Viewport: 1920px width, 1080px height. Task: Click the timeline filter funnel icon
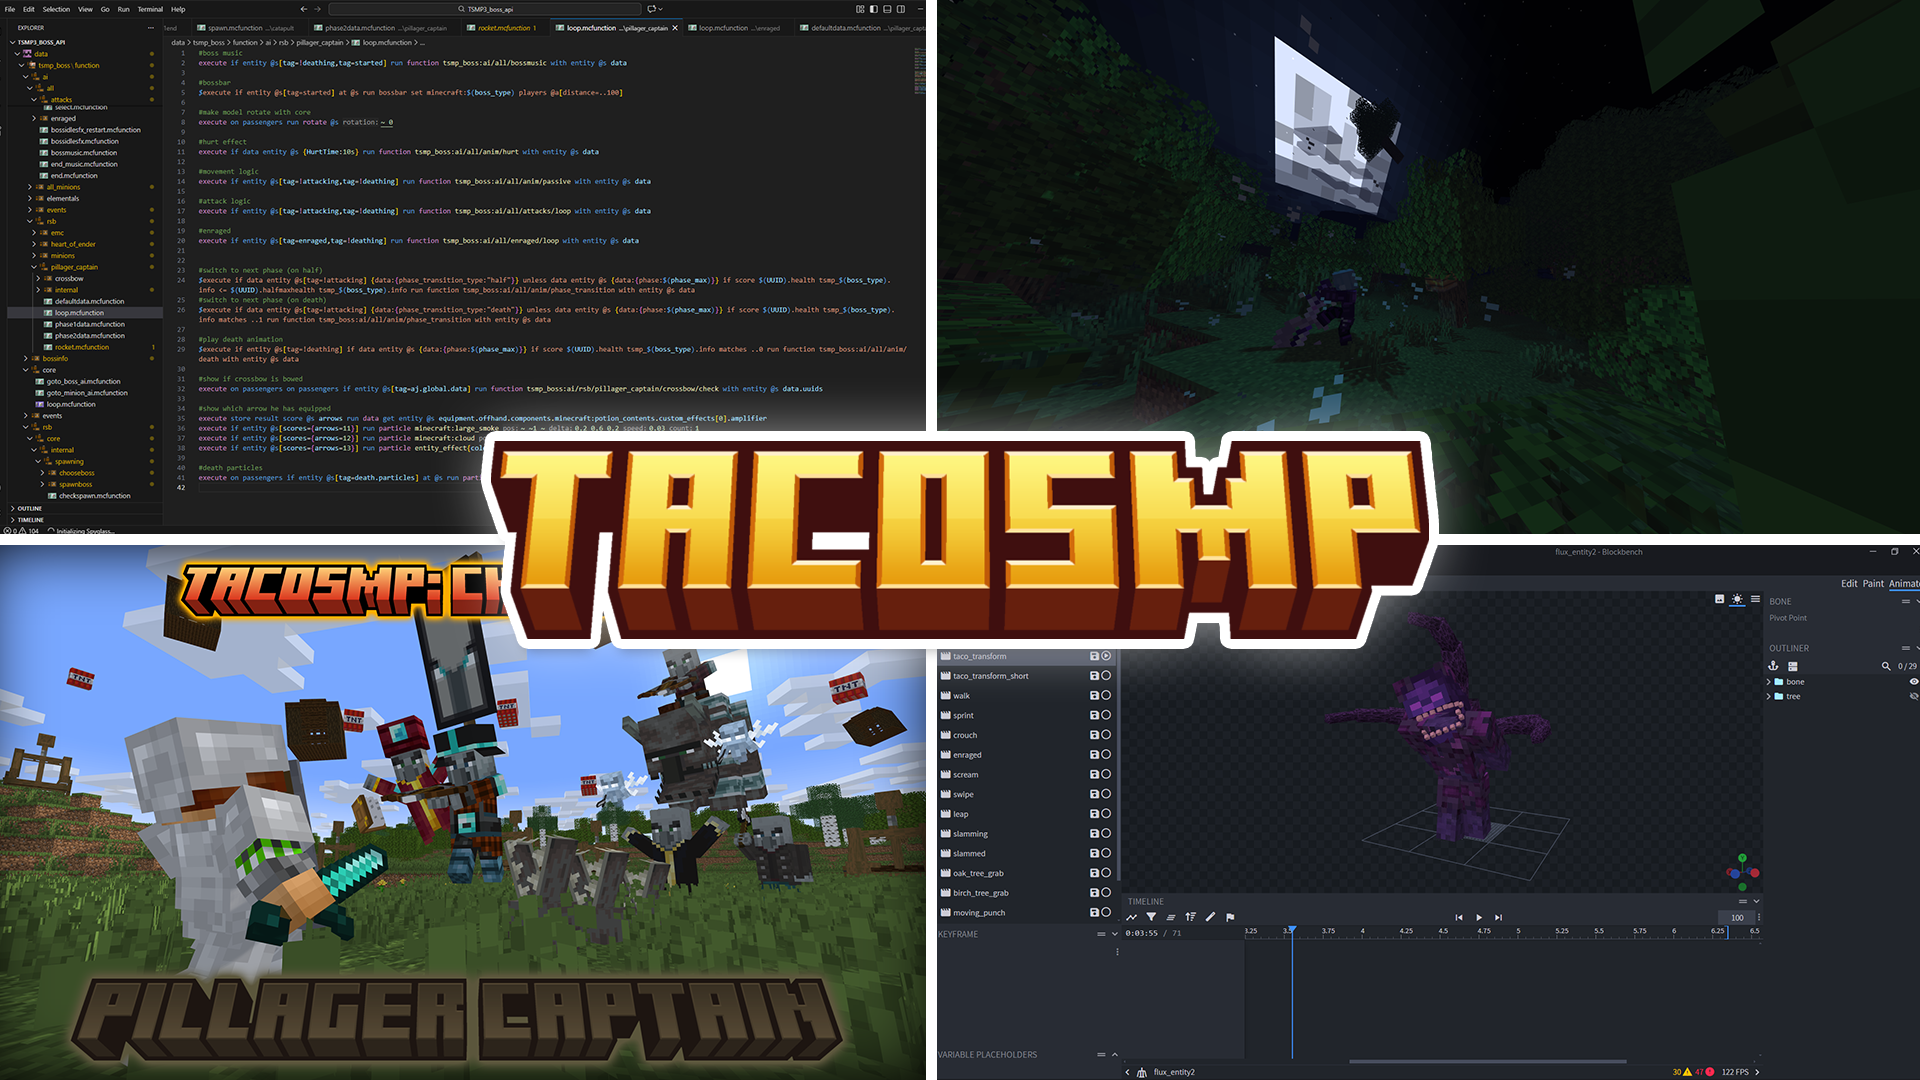1151,917
